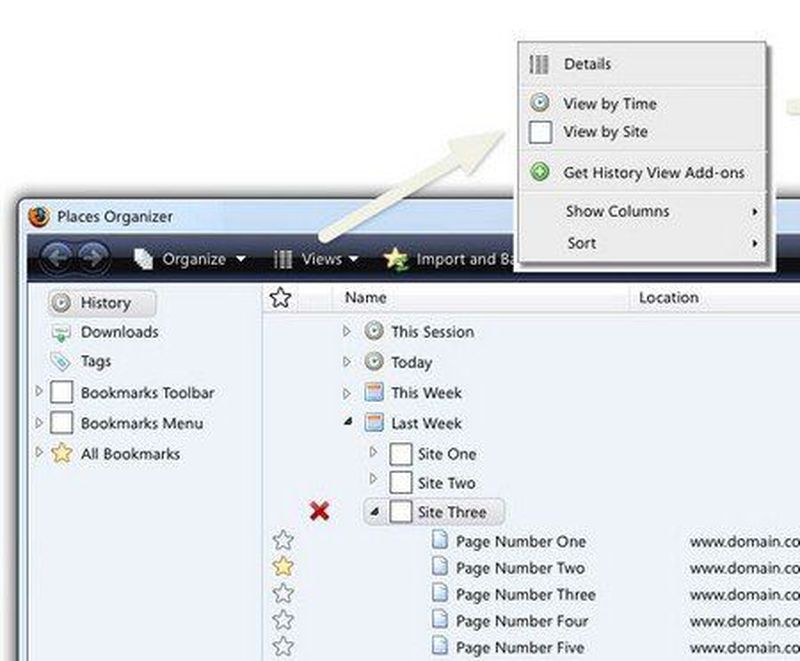Toggle the star for Page Number One
Viewport: 800px width, 661px height.
[x=283, y=541]
